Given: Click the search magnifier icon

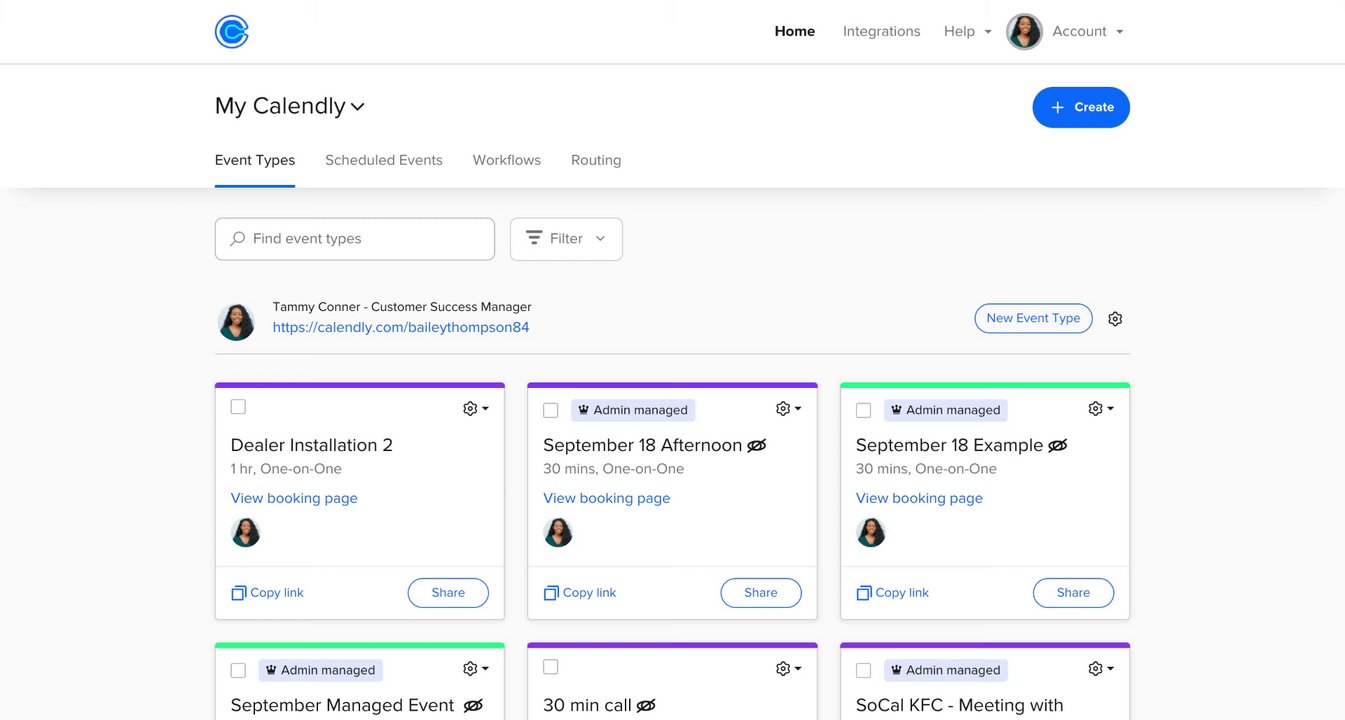Looking at the screenshot, I should pos(238,239).
